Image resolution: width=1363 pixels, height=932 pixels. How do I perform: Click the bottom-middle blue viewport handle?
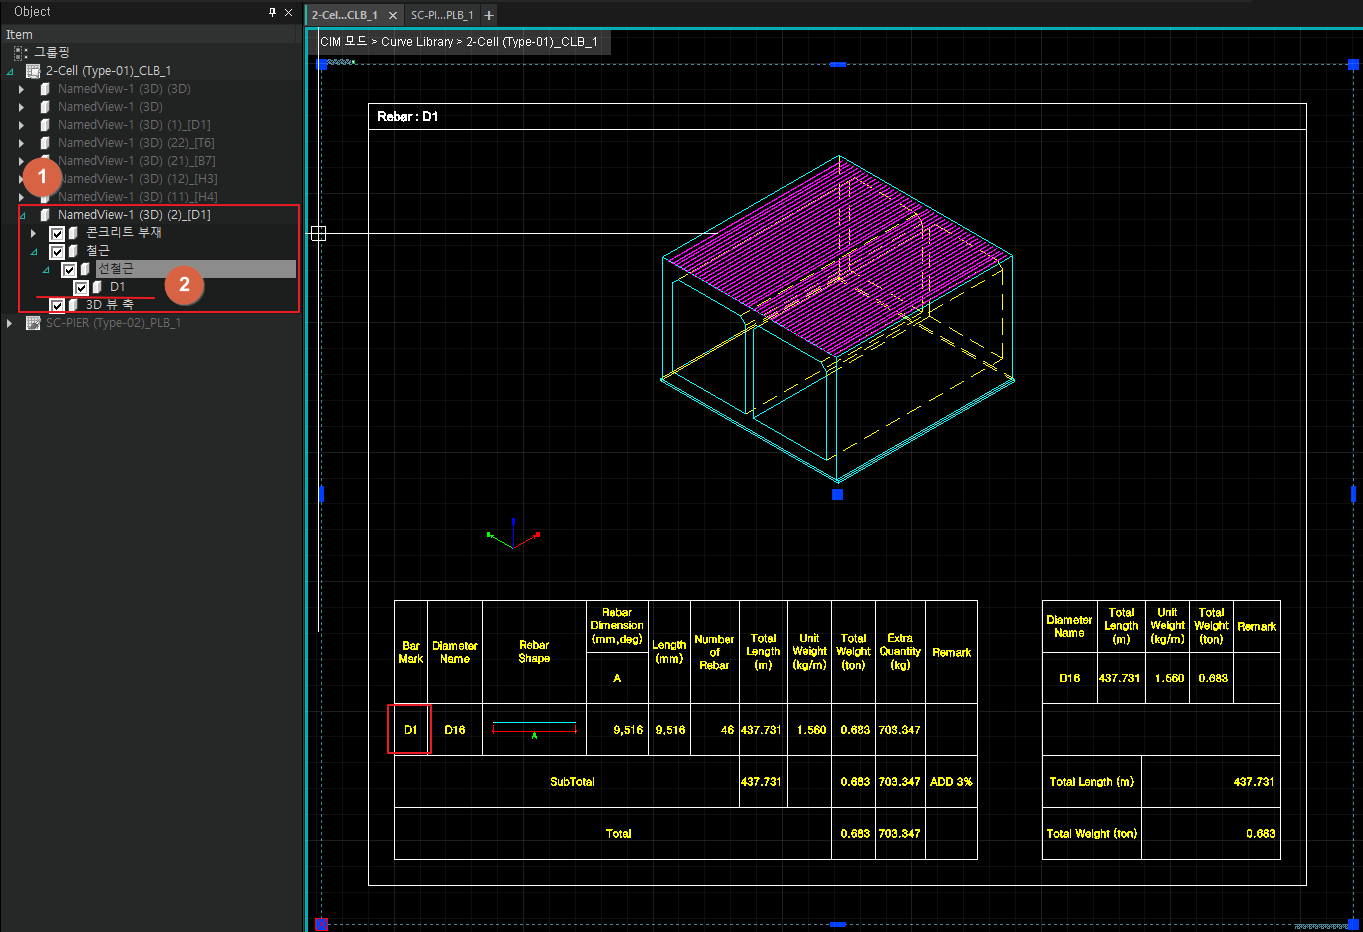[x=838, y=924]
